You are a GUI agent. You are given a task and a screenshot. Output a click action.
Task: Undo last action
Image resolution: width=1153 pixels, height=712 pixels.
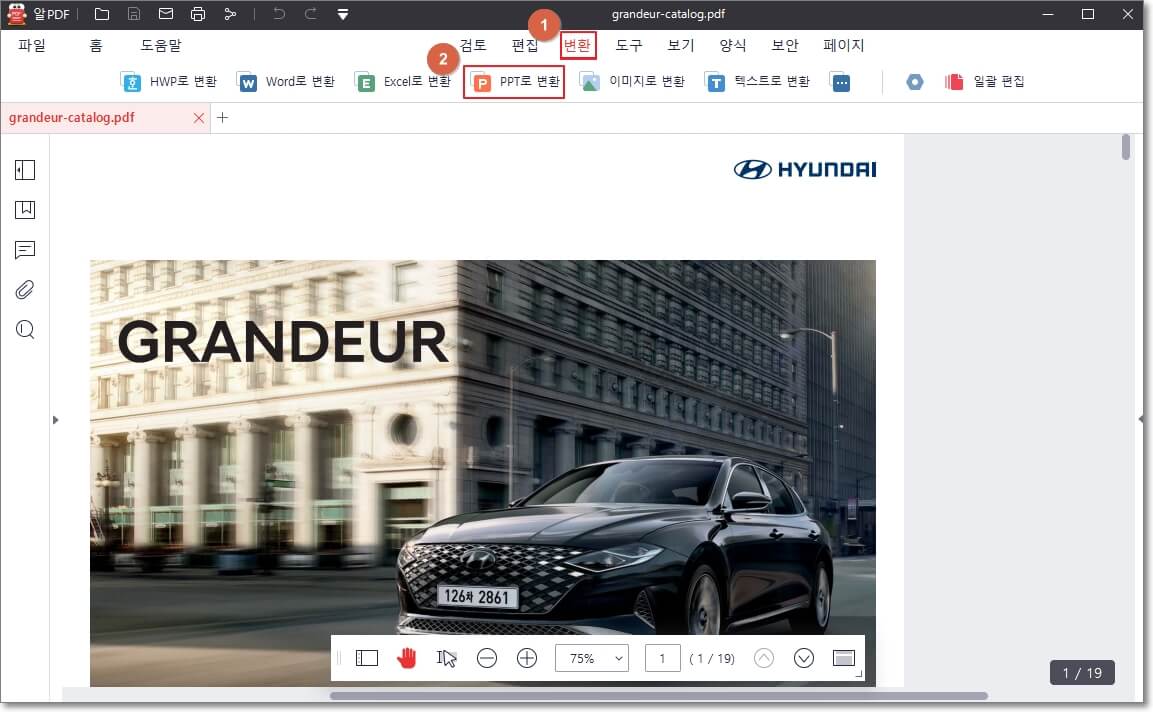(x=279, y=14)
